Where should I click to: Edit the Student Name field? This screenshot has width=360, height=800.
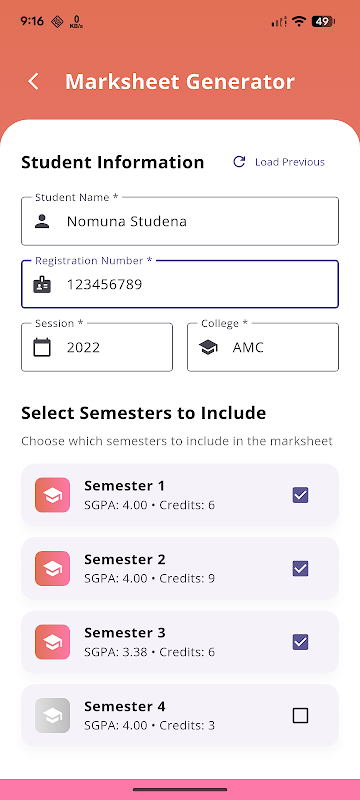tap(180, 221)
